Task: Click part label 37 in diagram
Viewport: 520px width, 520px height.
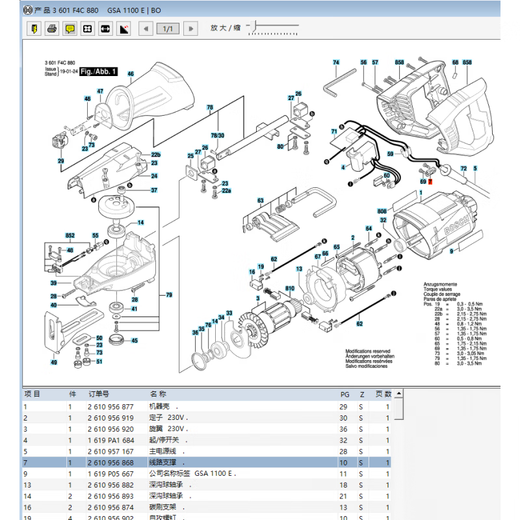Action: 154,190
